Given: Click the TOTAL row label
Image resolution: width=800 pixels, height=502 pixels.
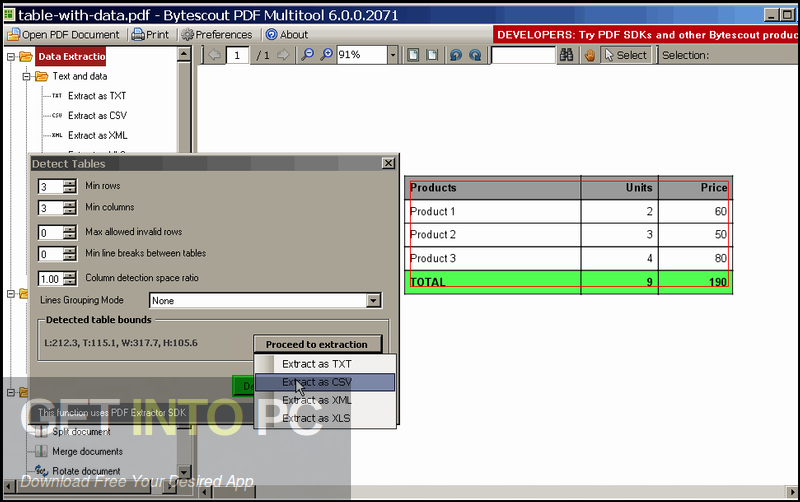Looking at the screenshot, I should pos(428,282).
